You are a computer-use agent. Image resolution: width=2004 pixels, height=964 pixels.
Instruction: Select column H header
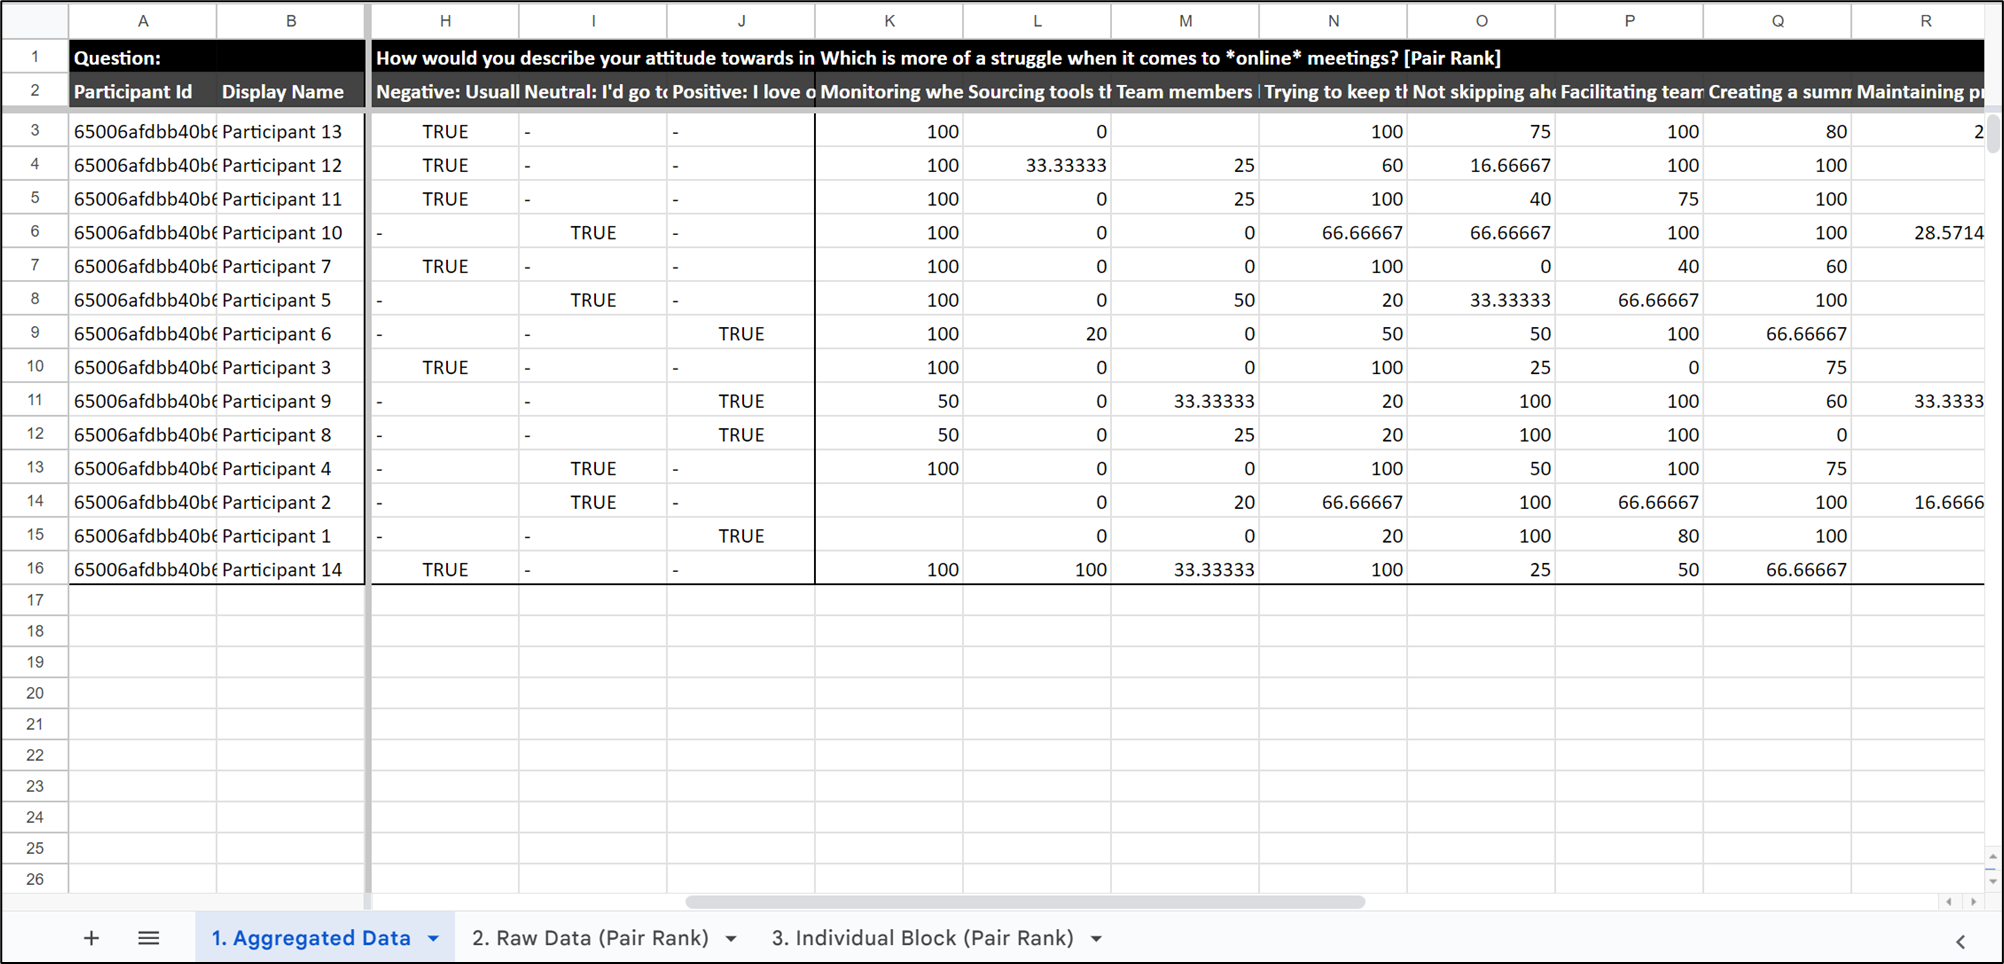click(445, 20)
